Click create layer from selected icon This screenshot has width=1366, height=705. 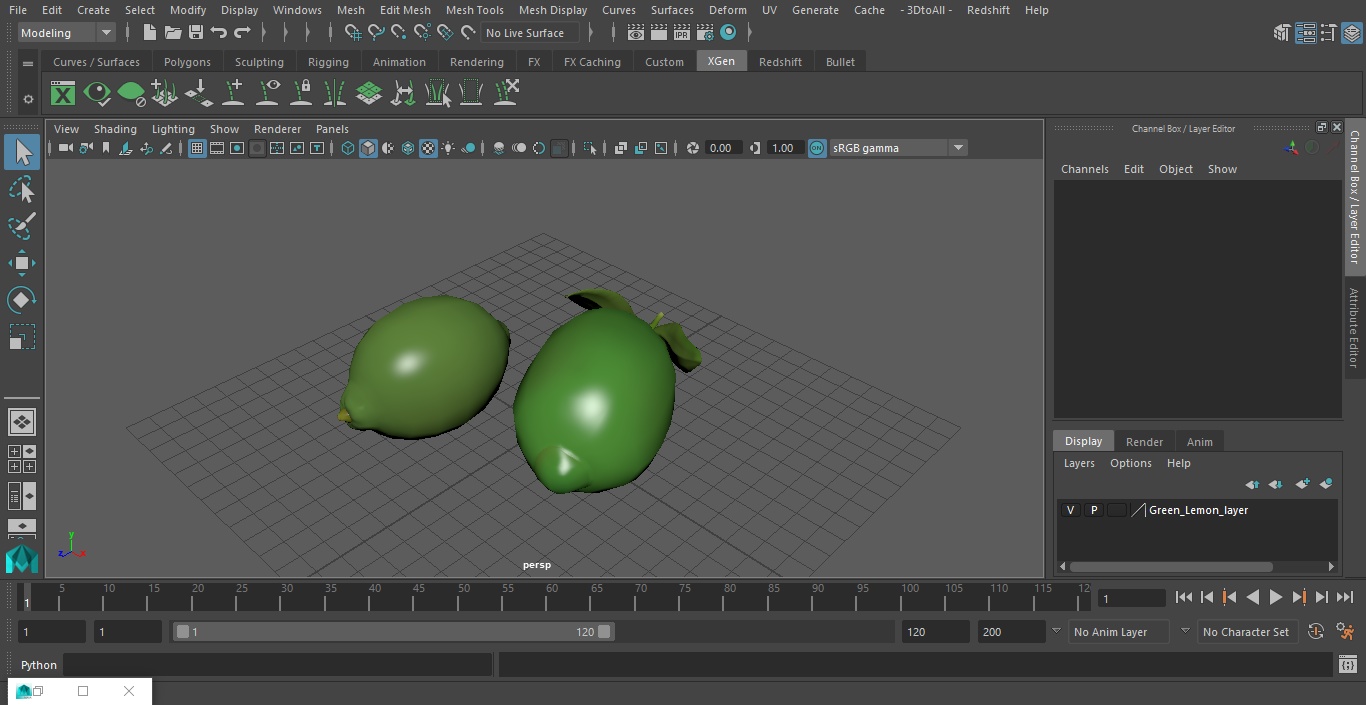tap(1326, 484)
